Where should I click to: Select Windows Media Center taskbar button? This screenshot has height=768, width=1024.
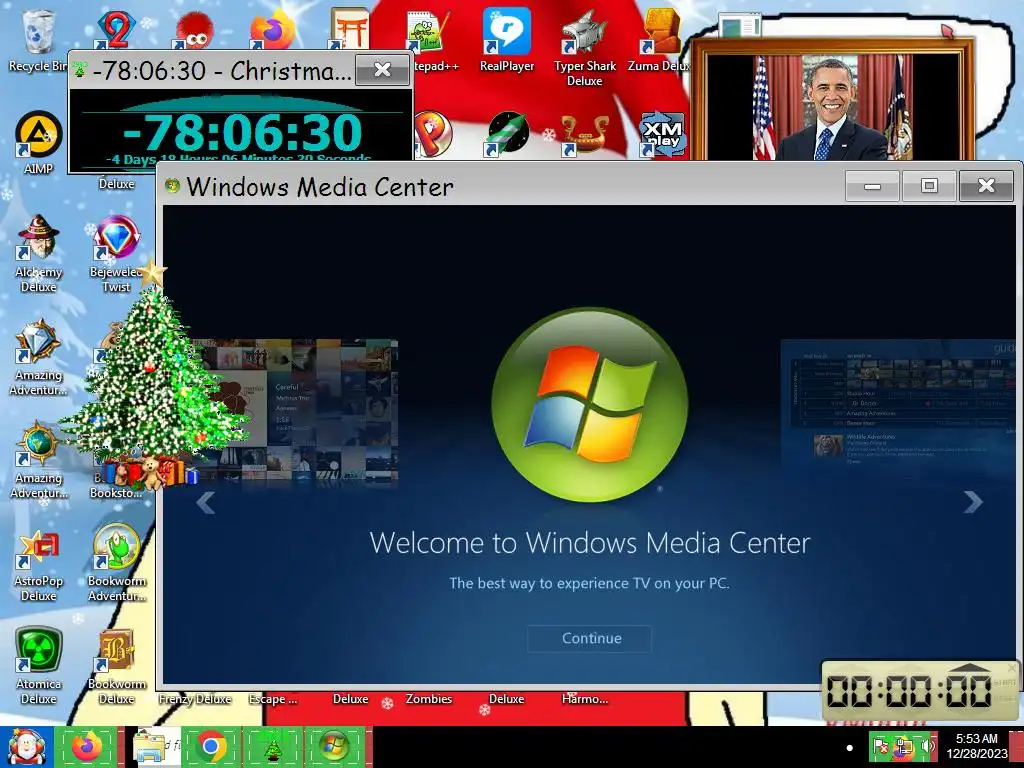pos(334,746)
